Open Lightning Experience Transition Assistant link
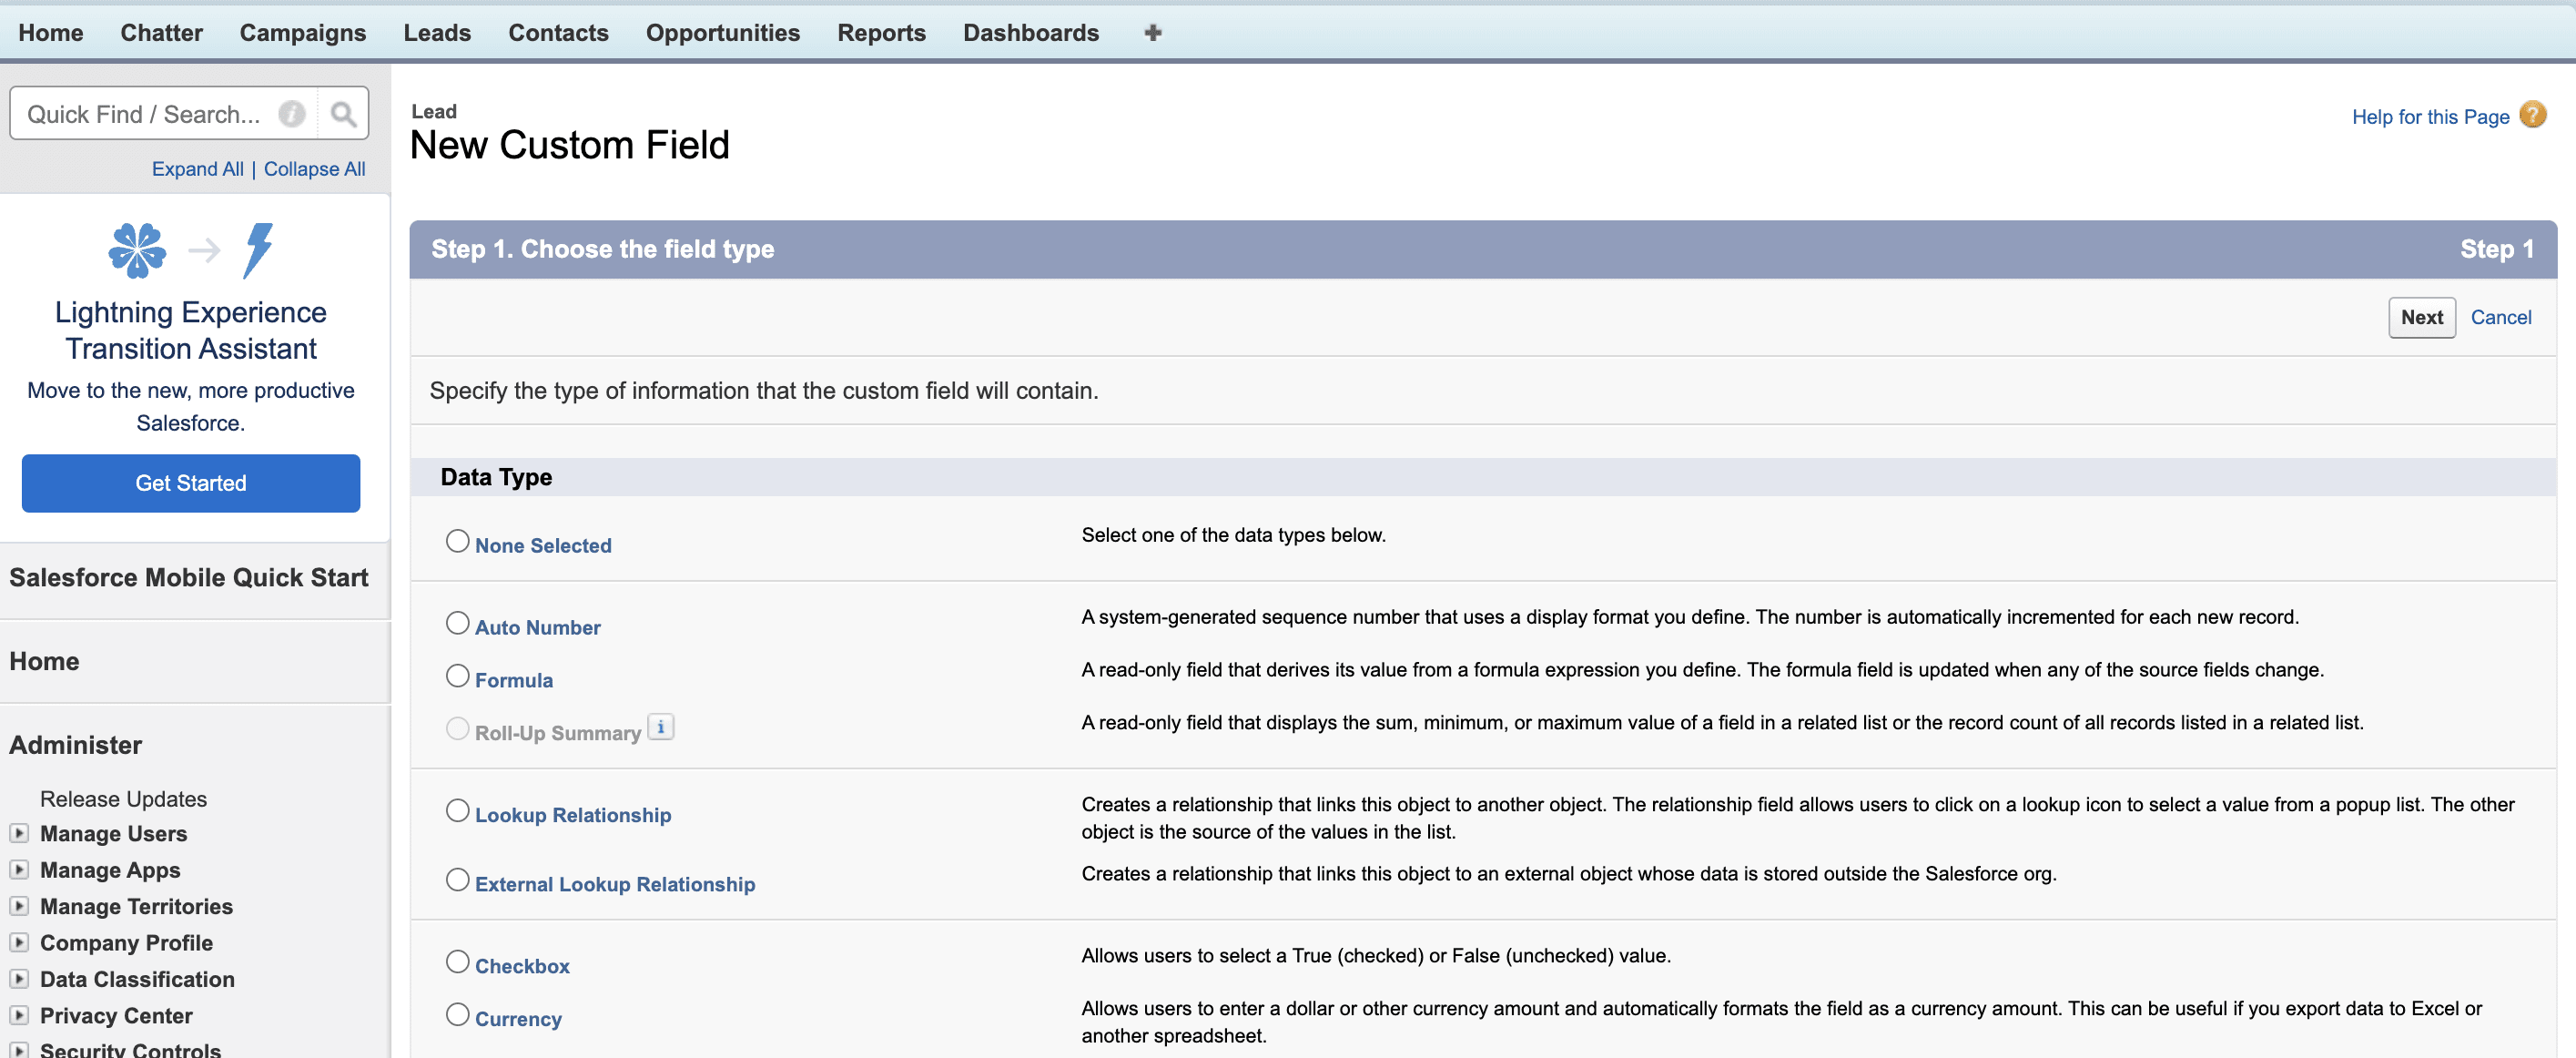The width and height of the screenshot is (2576, 1058). point(191,331)
